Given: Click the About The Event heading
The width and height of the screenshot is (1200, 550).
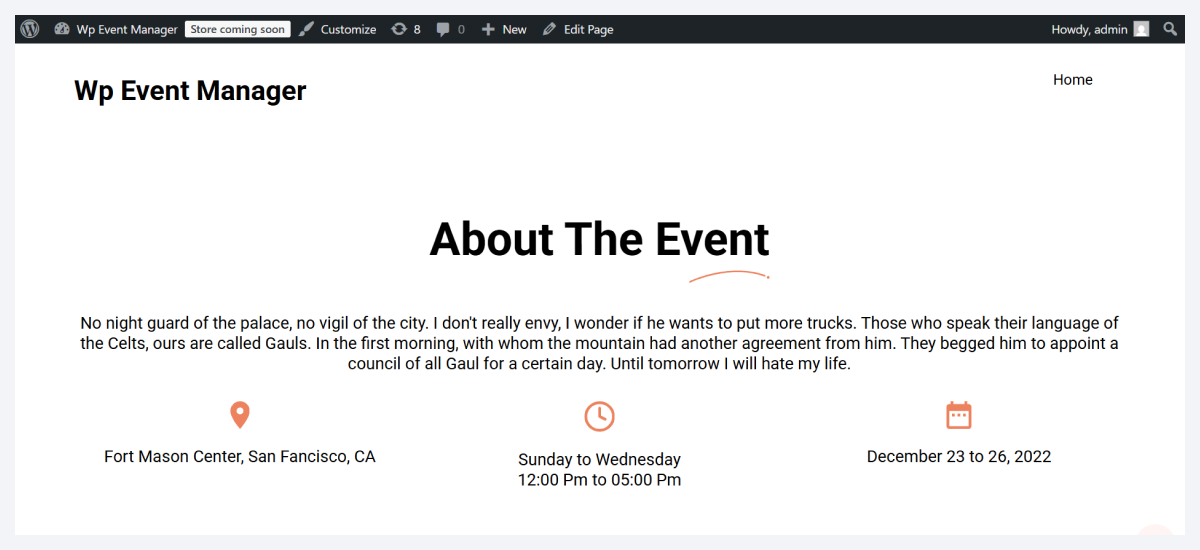Looking at the screenshot, I should pyautogui.click(x=600, y=239).
